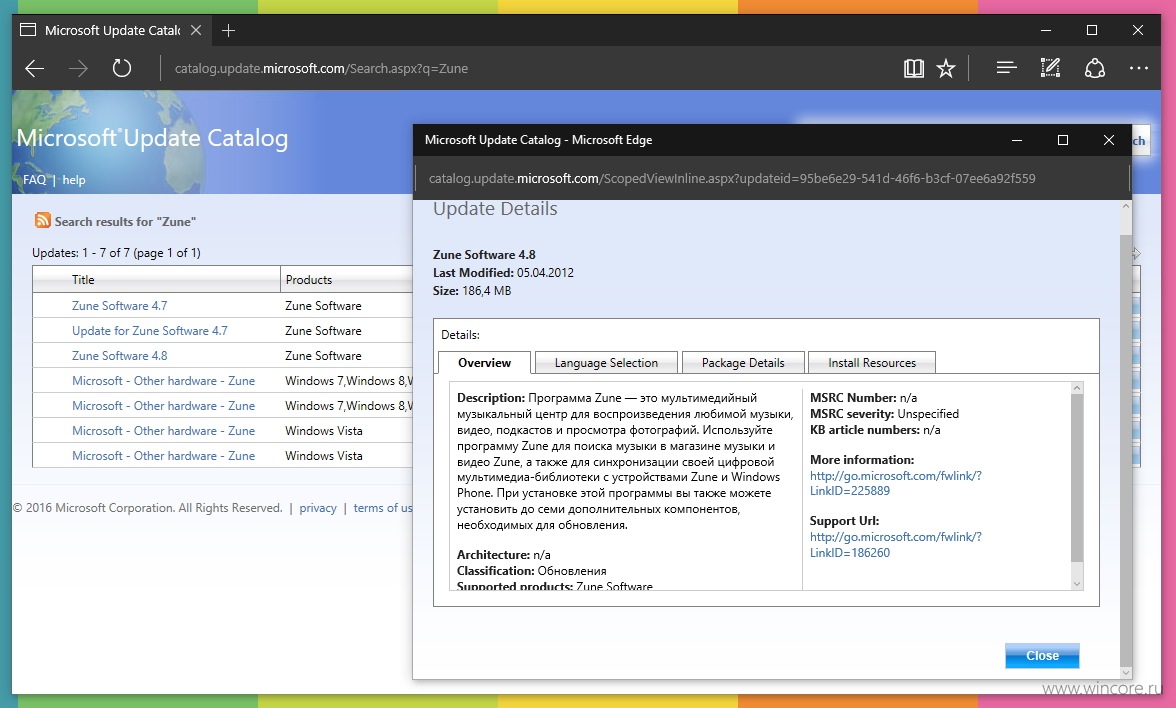The image size is (1176, 708).
Task: Go back in Edge browser
Action: [x=34, y=69]
